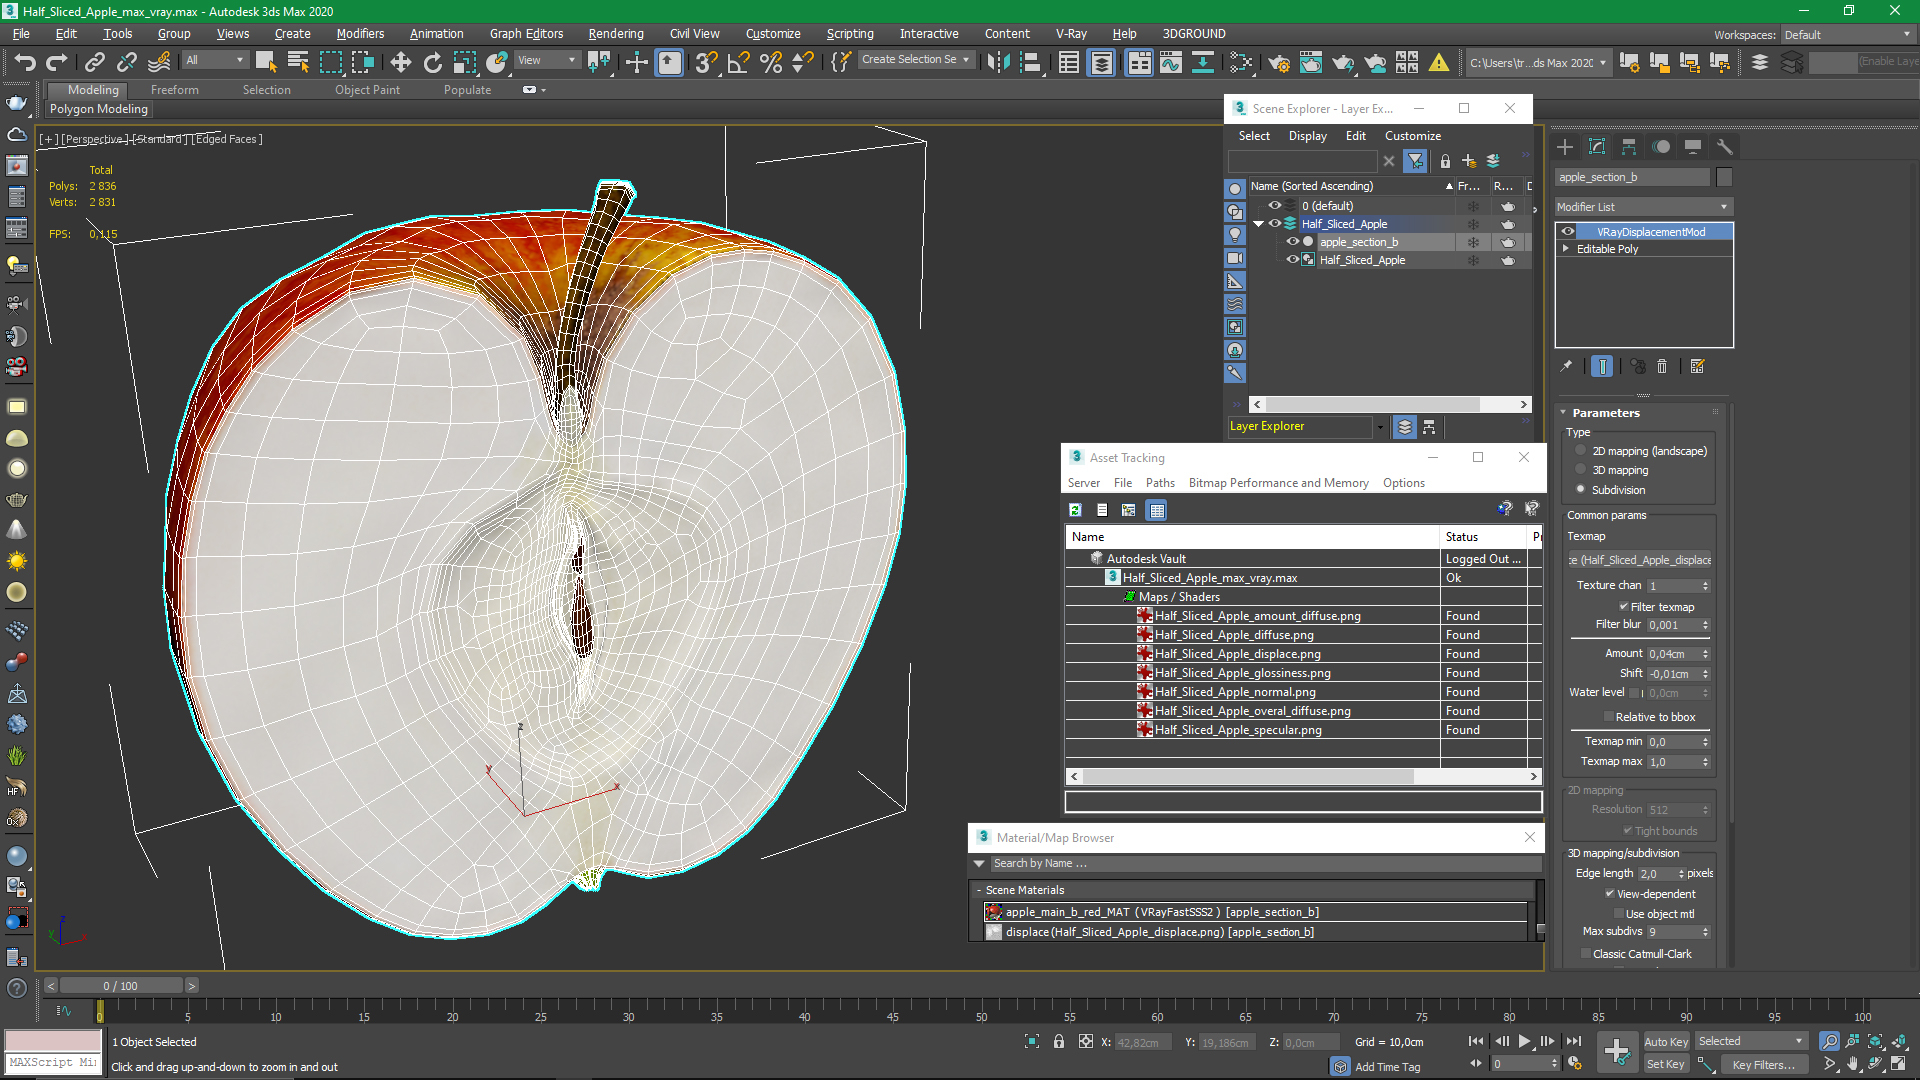Open Render Setup teapot icon

tap(1278, 62)
